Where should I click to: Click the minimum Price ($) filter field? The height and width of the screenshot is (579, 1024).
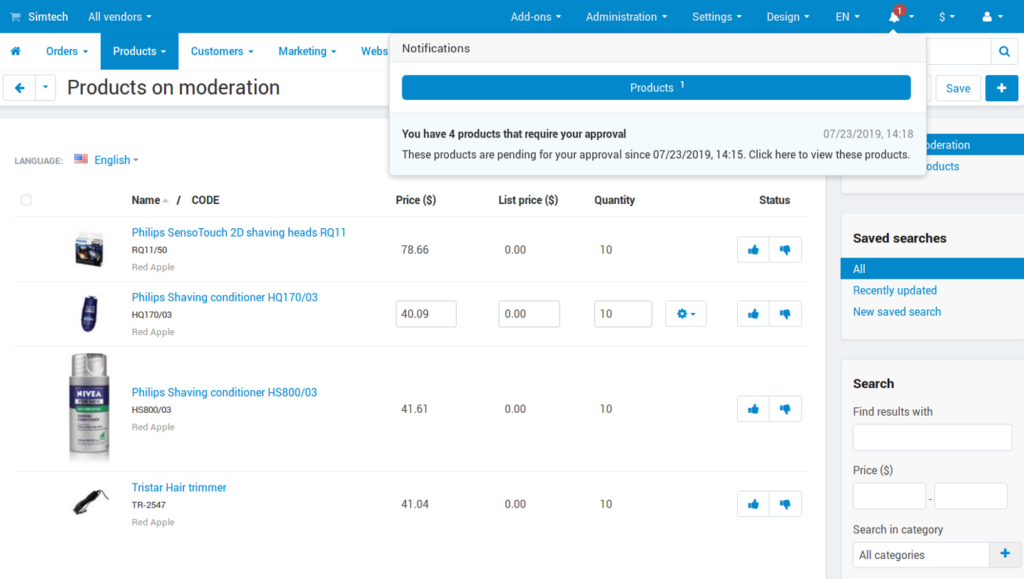[889, 496]
